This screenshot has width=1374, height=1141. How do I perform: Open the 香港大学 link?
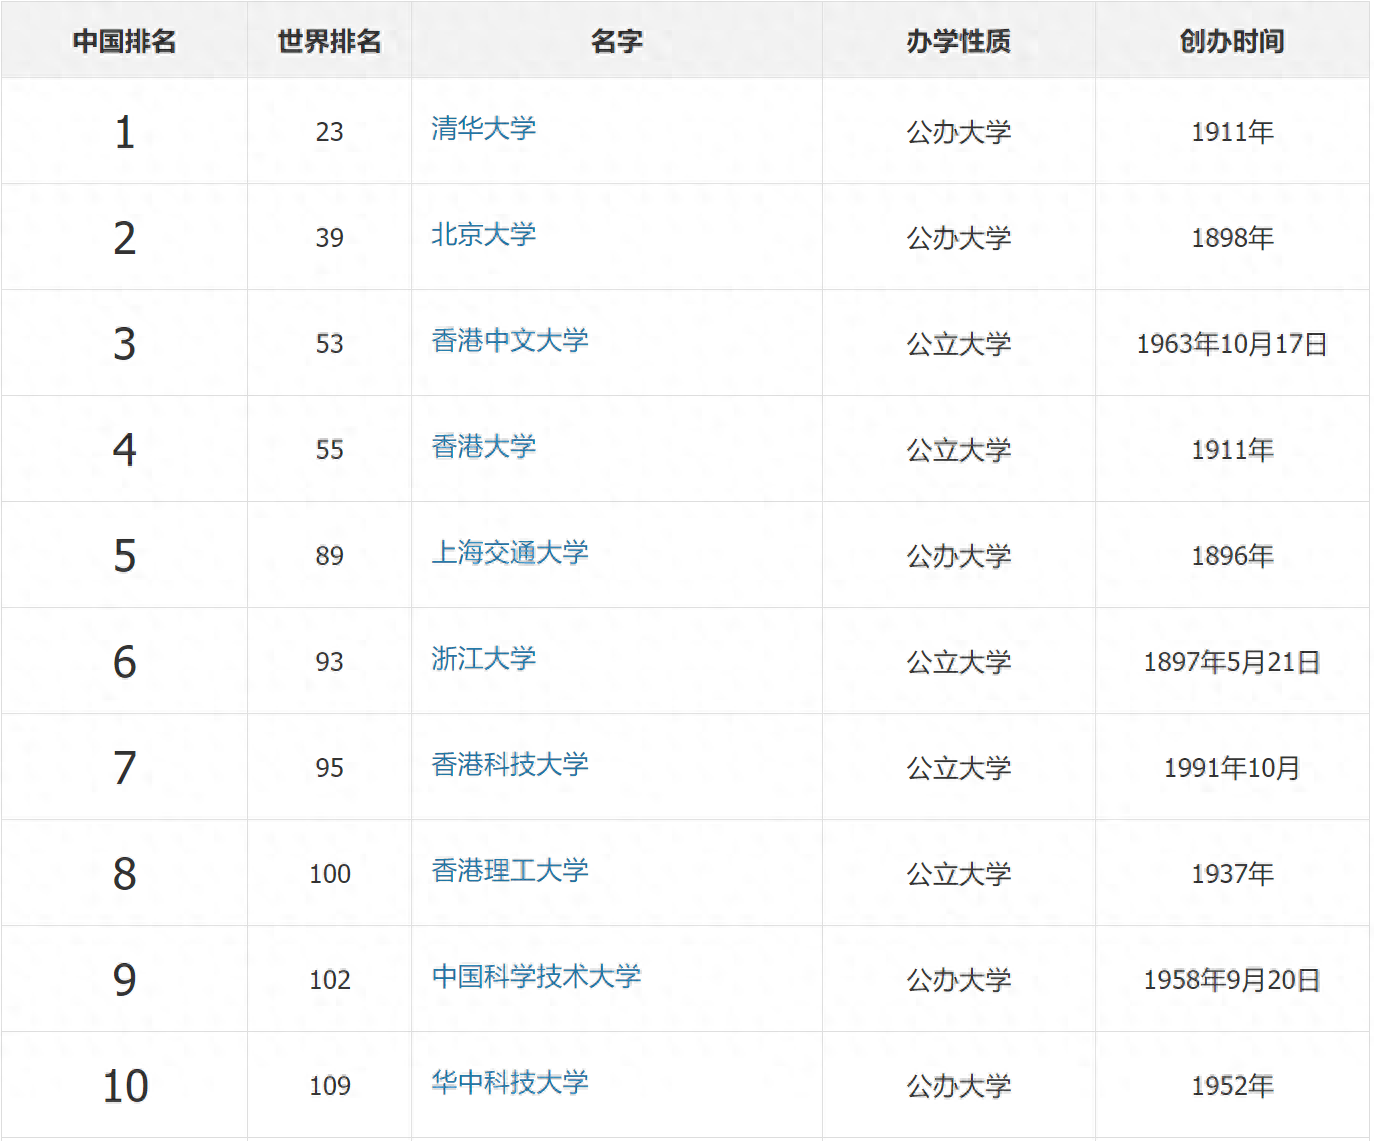pos(483,447)
